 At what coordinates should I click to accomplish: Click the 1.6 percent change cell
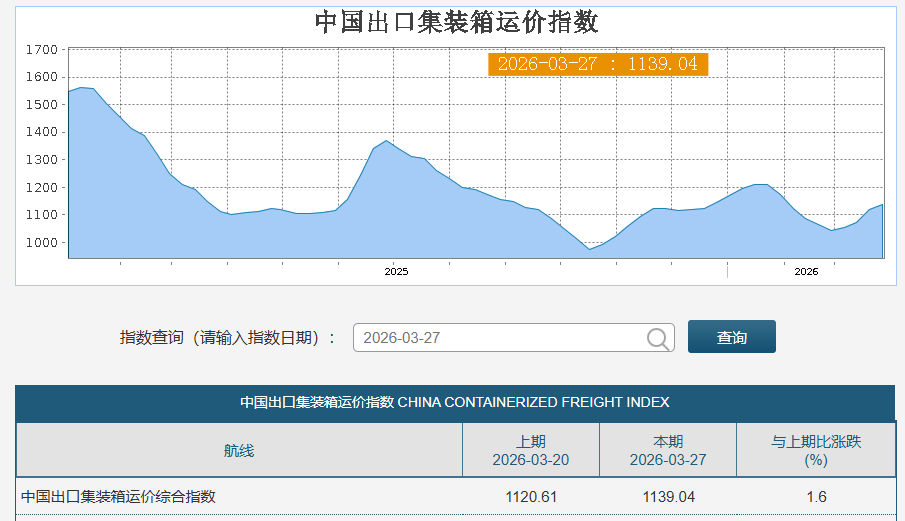[x=815, y=496]
